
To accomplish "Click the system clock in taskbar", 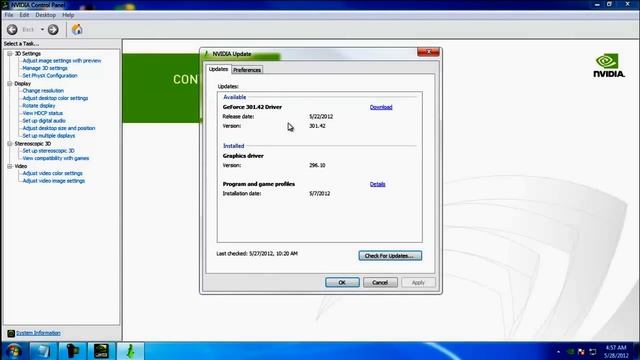I will [616, 351].
